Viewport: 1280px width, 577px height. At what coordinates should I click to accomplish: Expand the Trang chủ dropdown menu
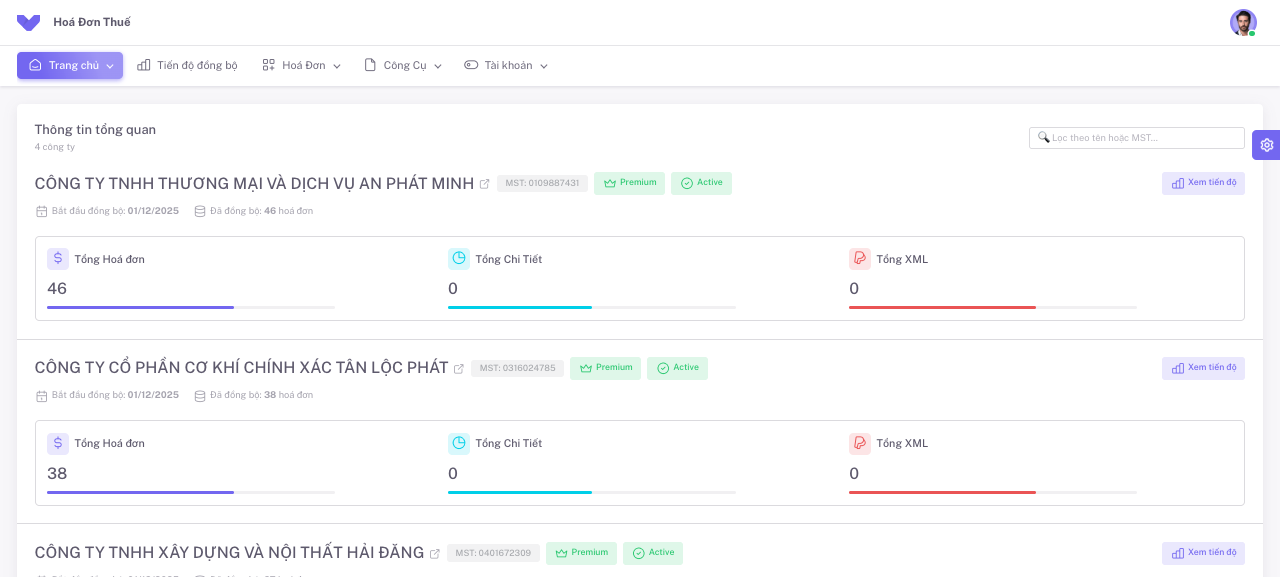click(70, 65)
